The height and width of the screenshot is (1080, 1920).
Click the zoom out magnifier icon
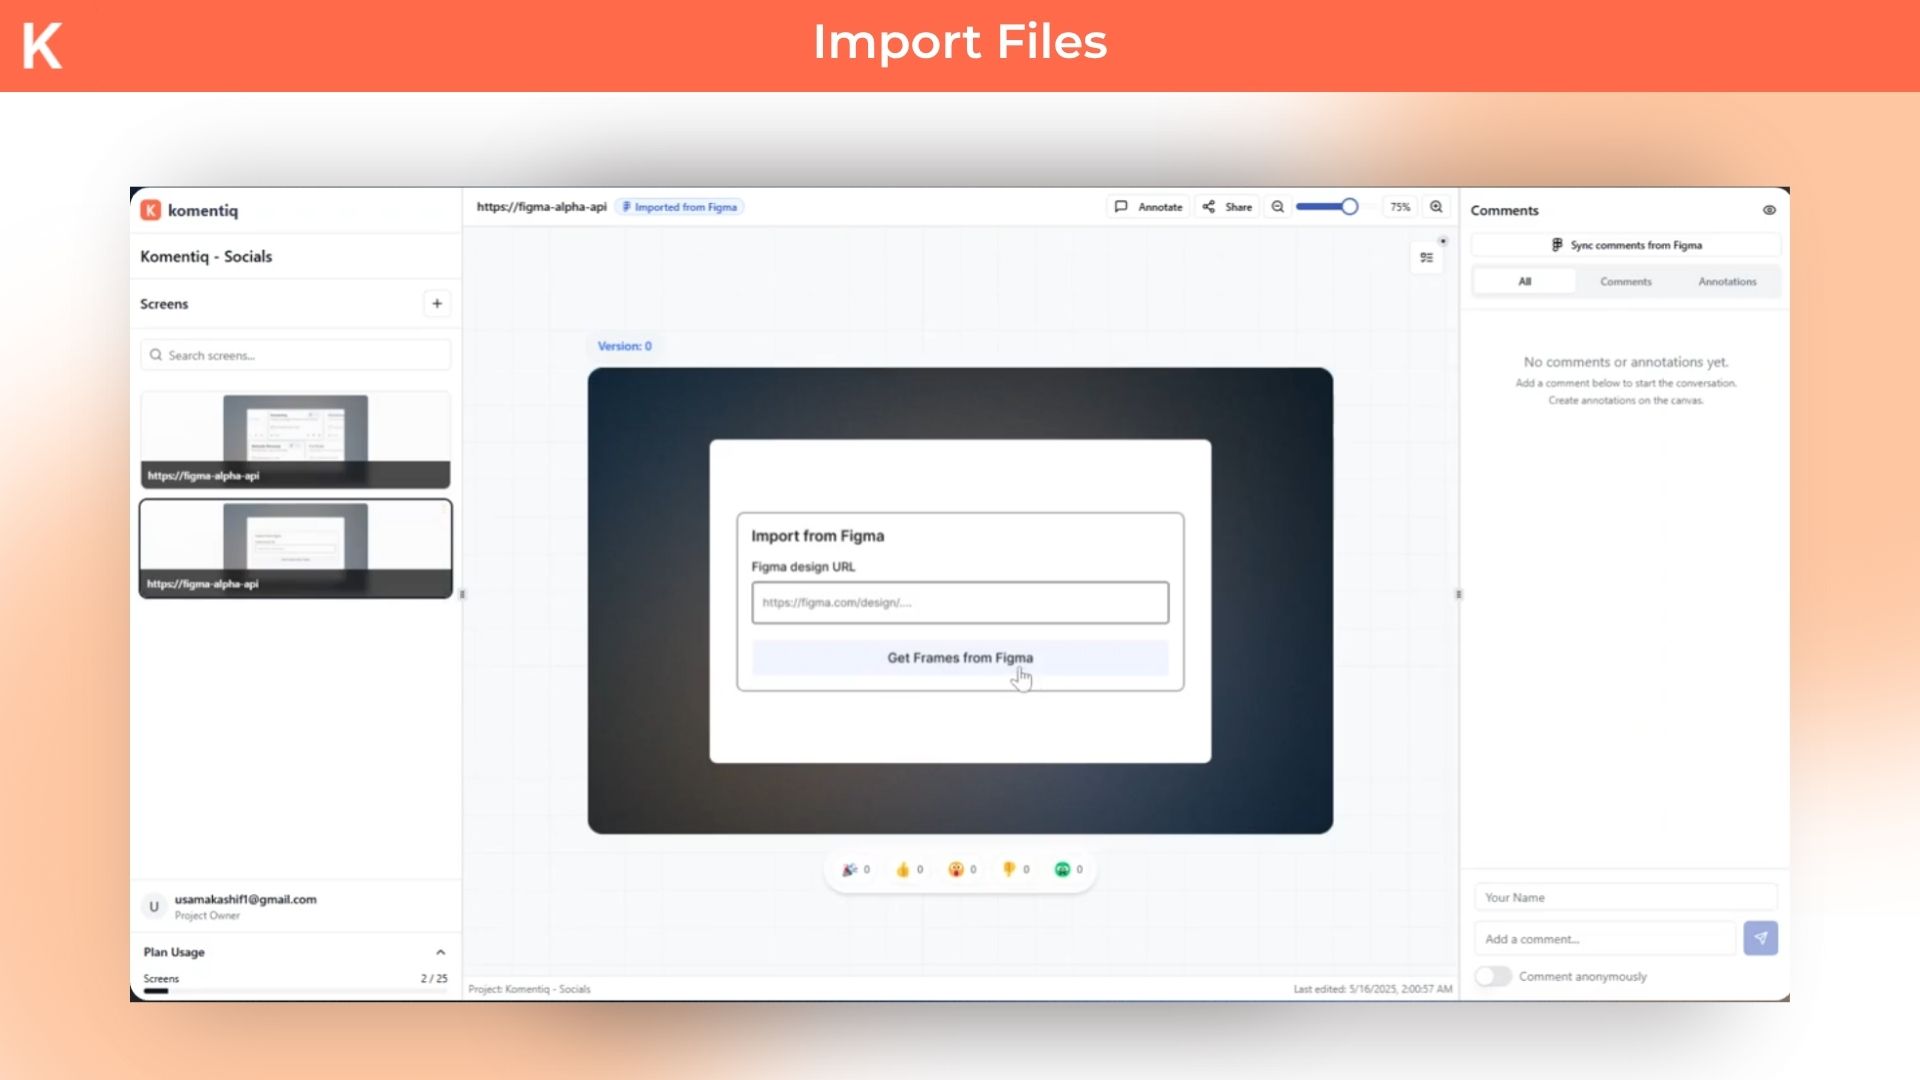(x=1277, y=207)
